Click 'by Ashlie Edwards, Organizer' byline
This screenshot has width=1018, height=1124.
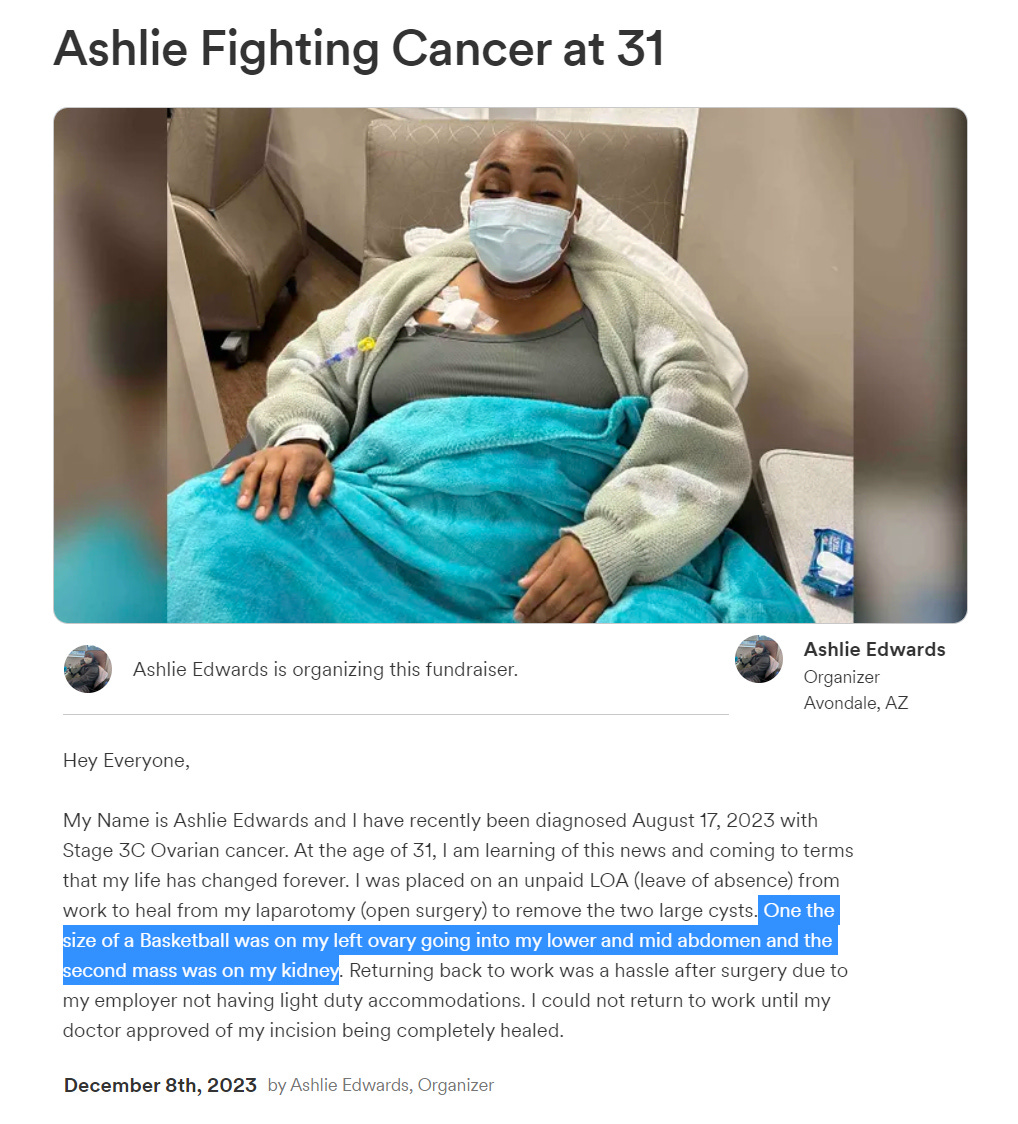point(381,1085)
